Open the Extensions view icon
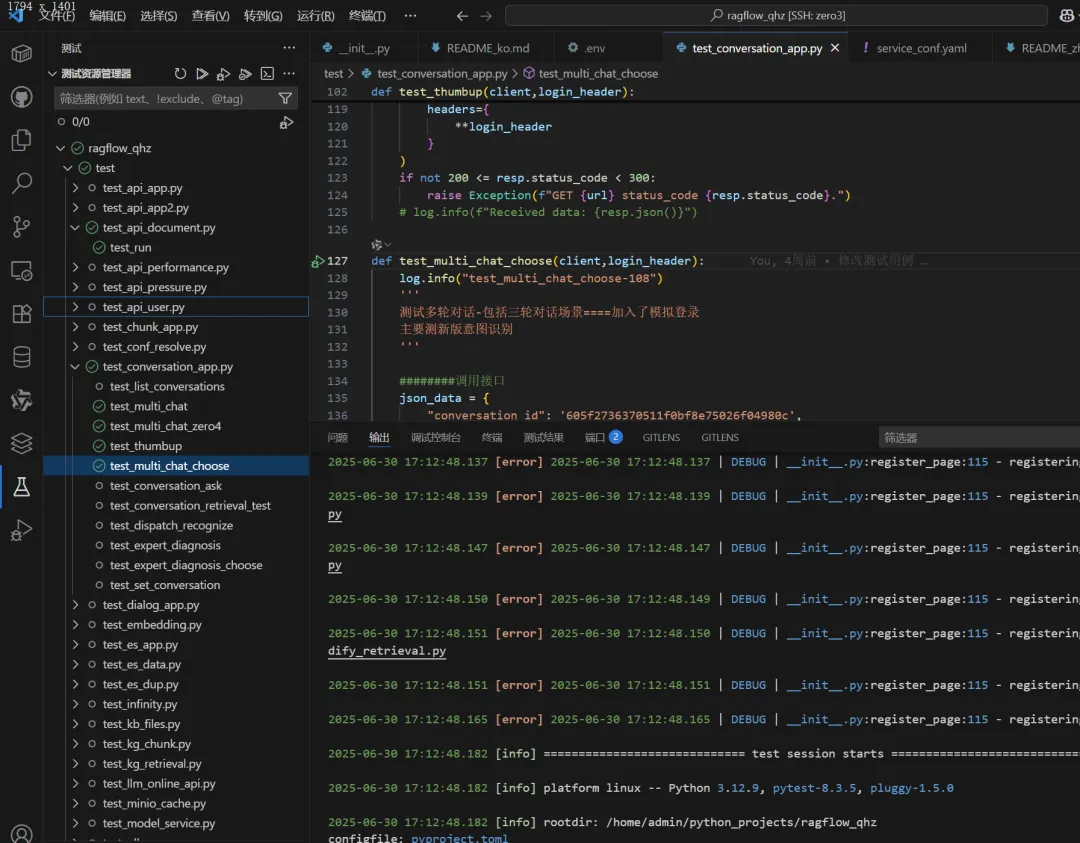This screenshot has width=1080, height=843. coord(21,314)
